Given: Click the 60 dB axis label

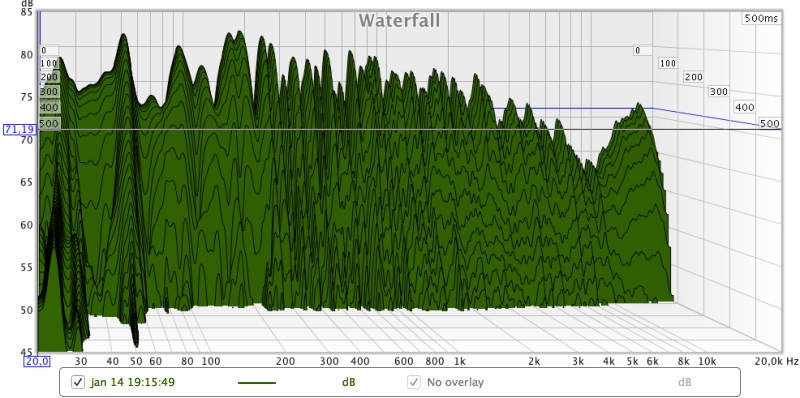Looking at the screenshot, I should (x=27, y=225).
